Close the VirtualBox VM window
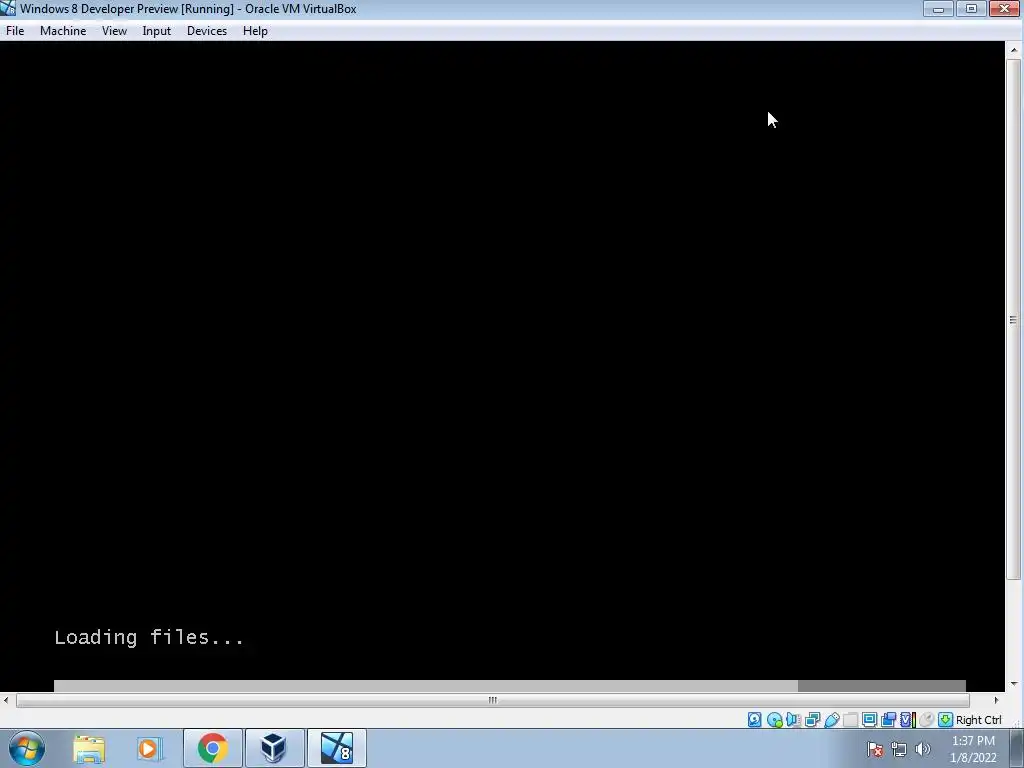 click(x=1004, y=8)
